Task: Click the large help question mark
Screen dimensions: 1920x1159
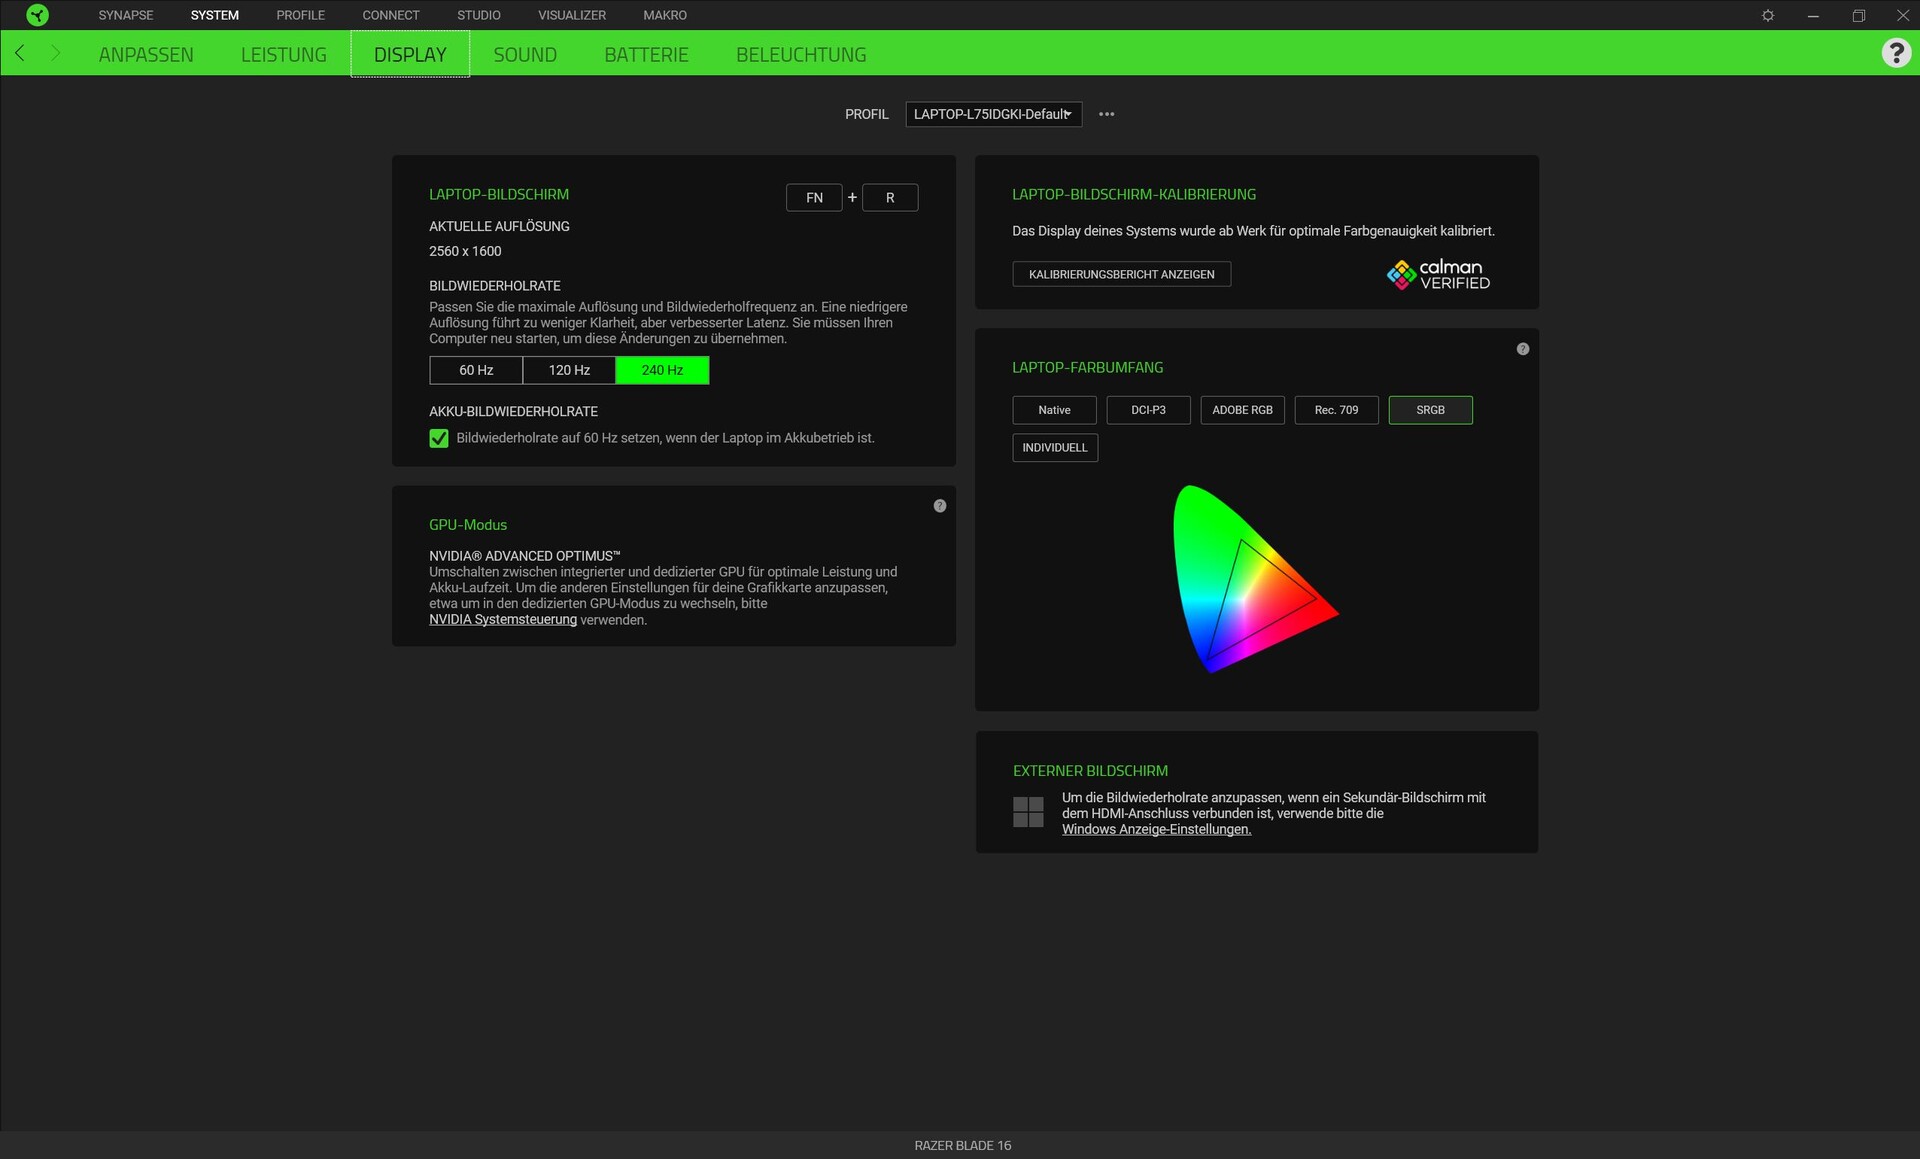Action: point(1895,53)
